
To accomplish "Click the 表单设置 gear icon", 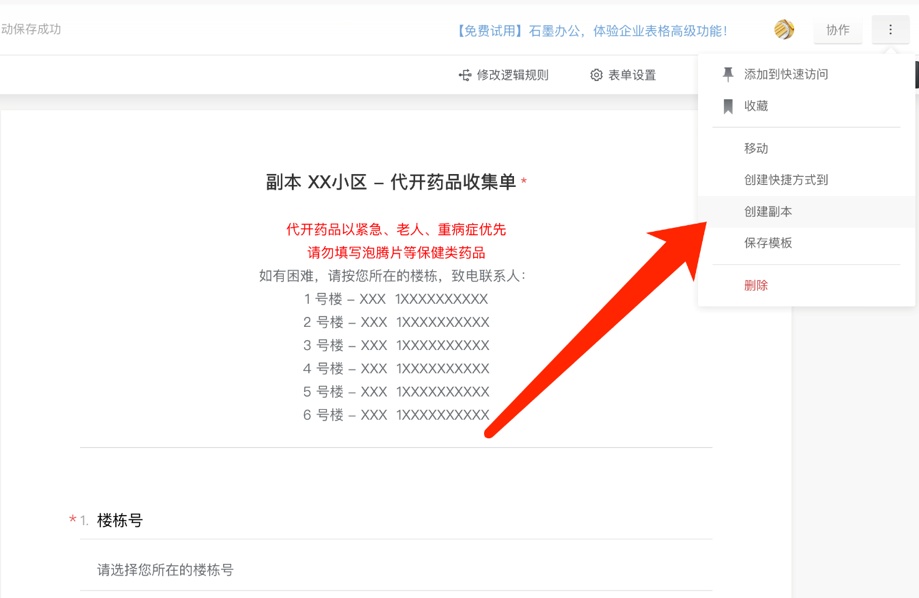I will pos(596,75).
